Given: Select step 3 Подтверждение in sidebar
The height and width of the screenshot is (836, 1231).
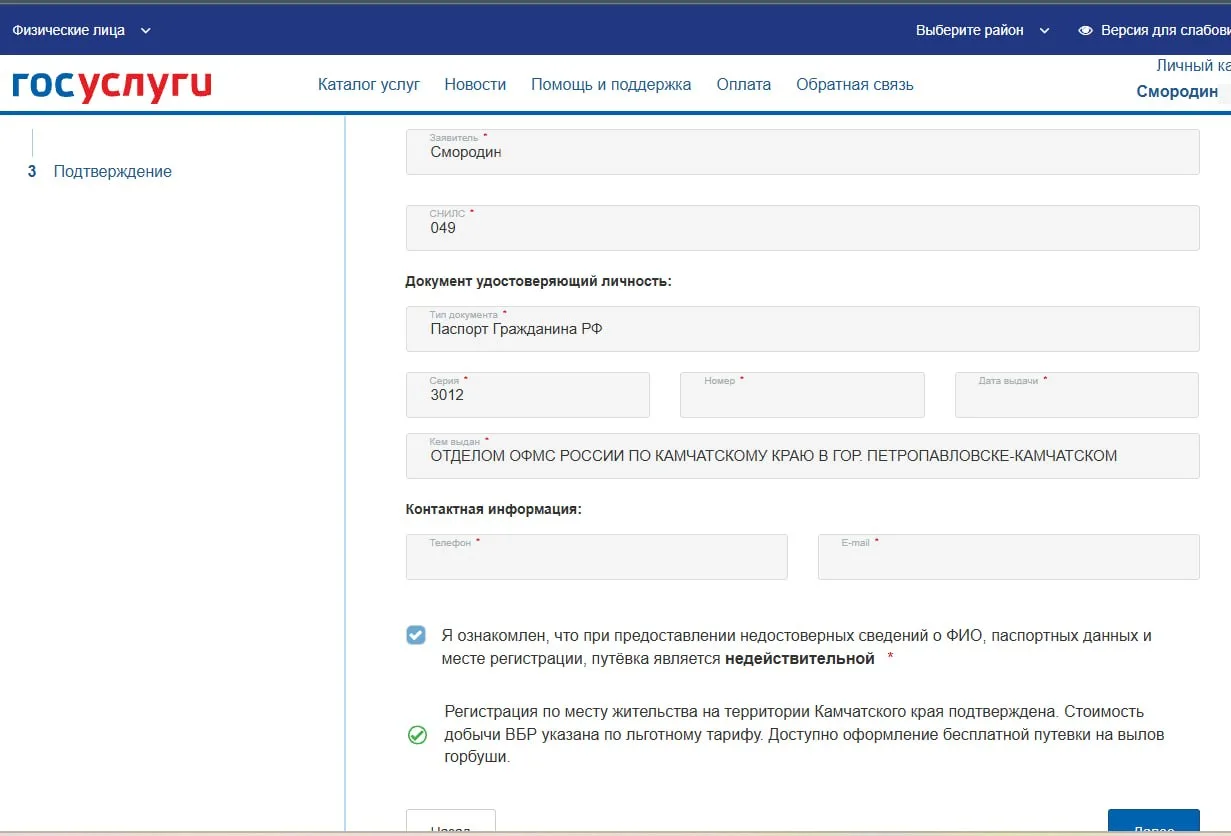Looking at the screenshot, I should pyautogui.click(x=99, y=171).
